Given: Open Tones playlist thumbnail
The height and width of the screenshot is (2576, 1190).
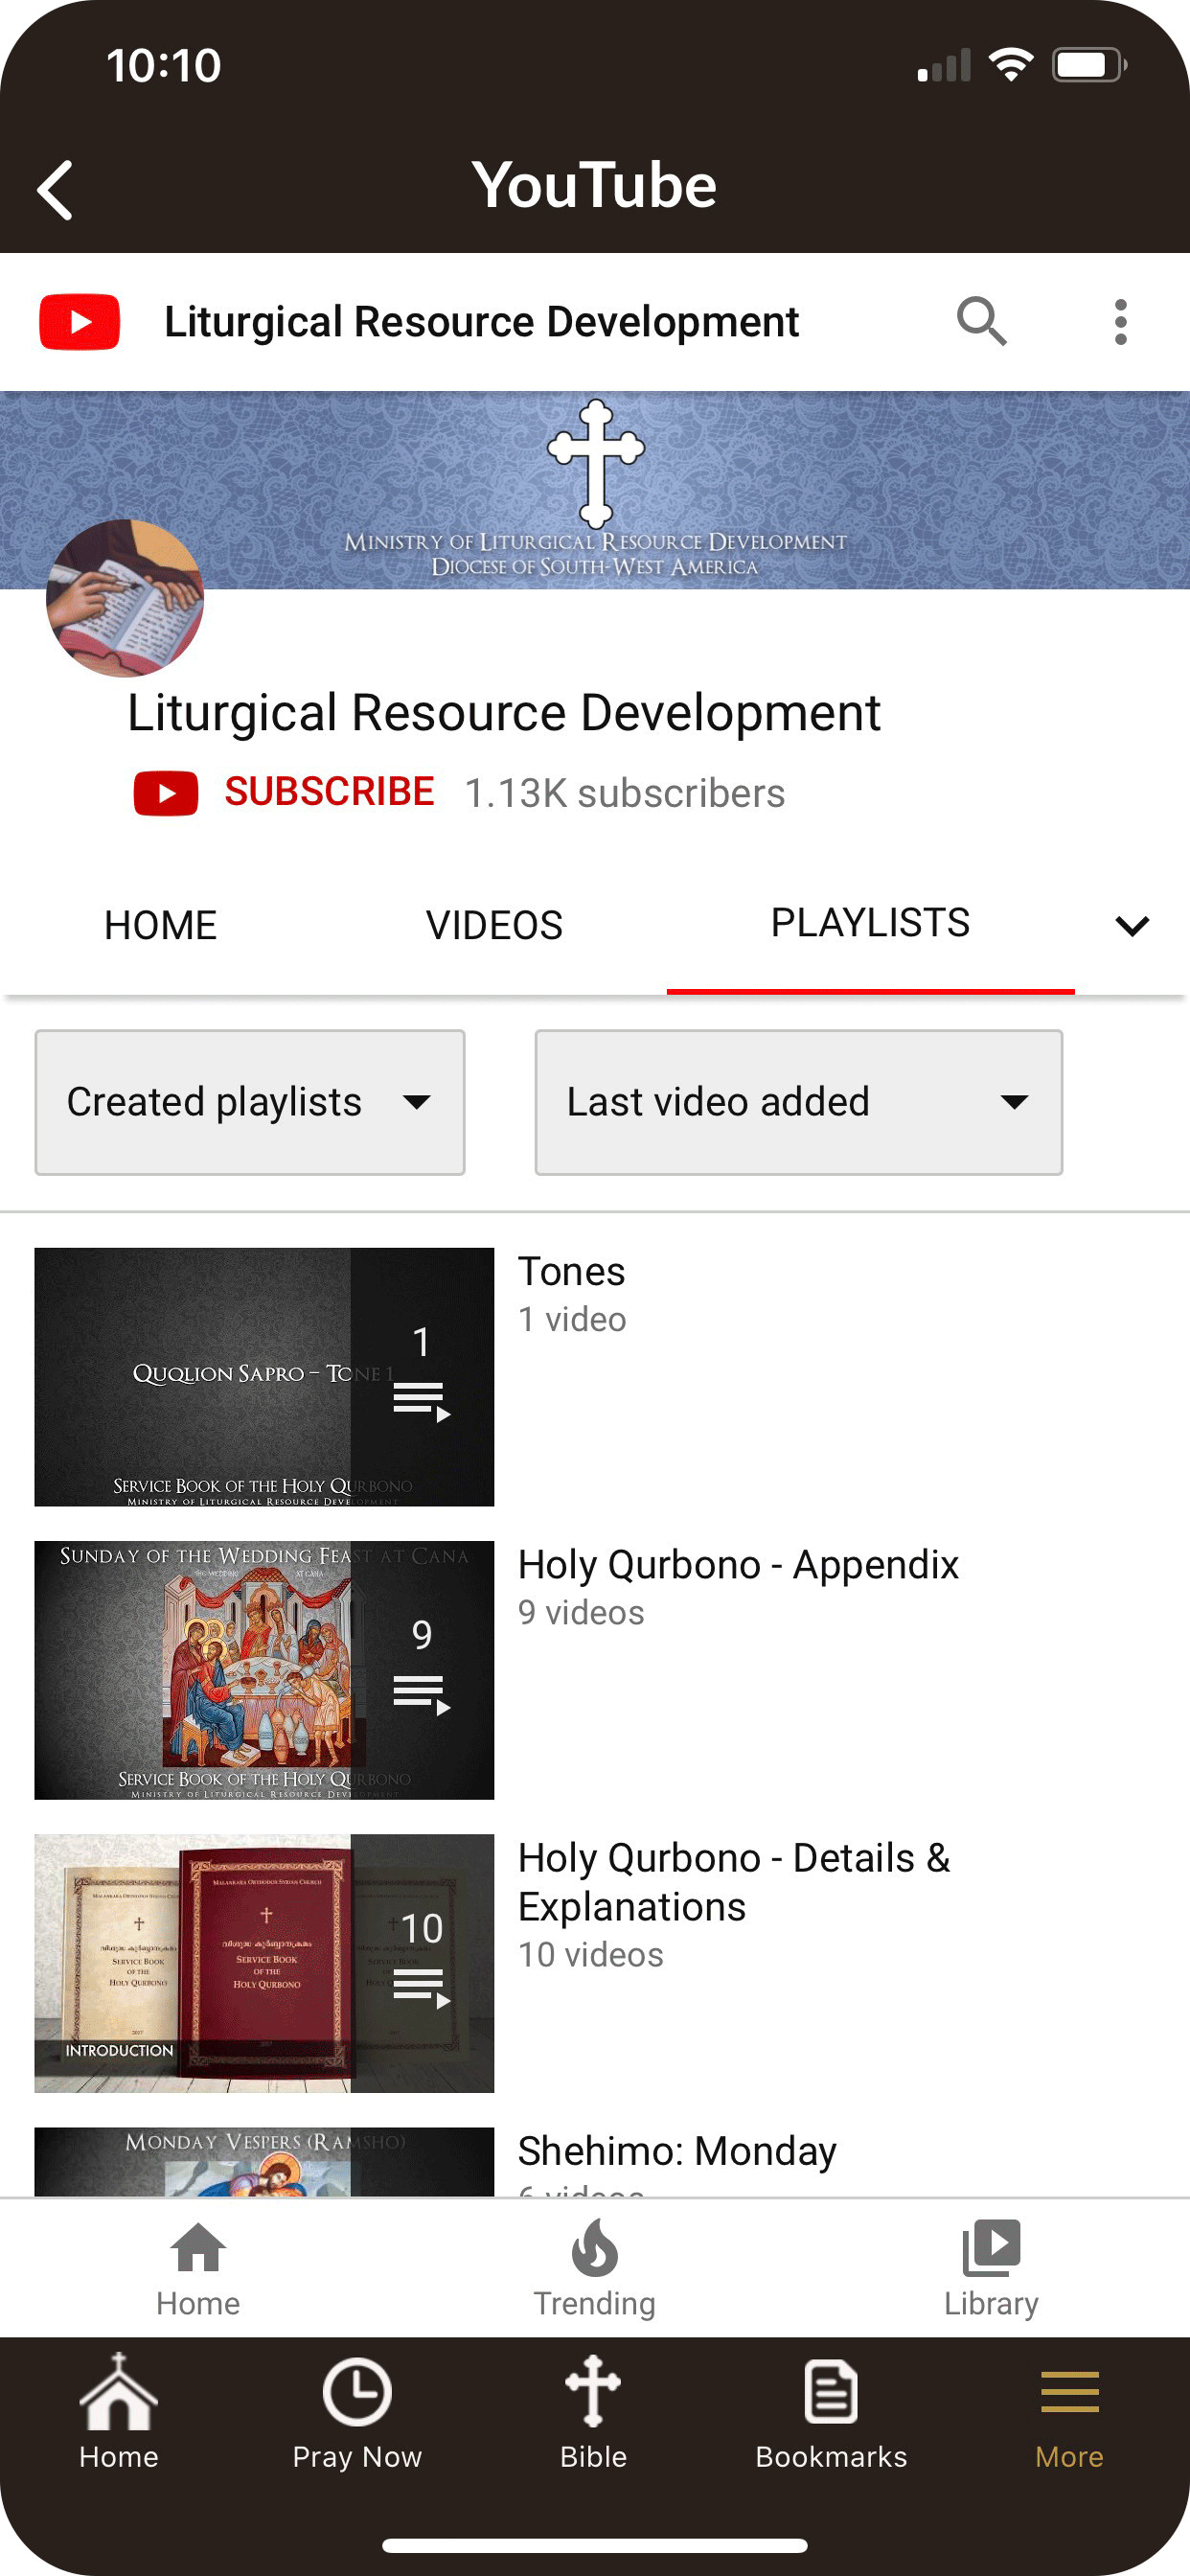Looking at the screenshot, I should [264, 1377].
